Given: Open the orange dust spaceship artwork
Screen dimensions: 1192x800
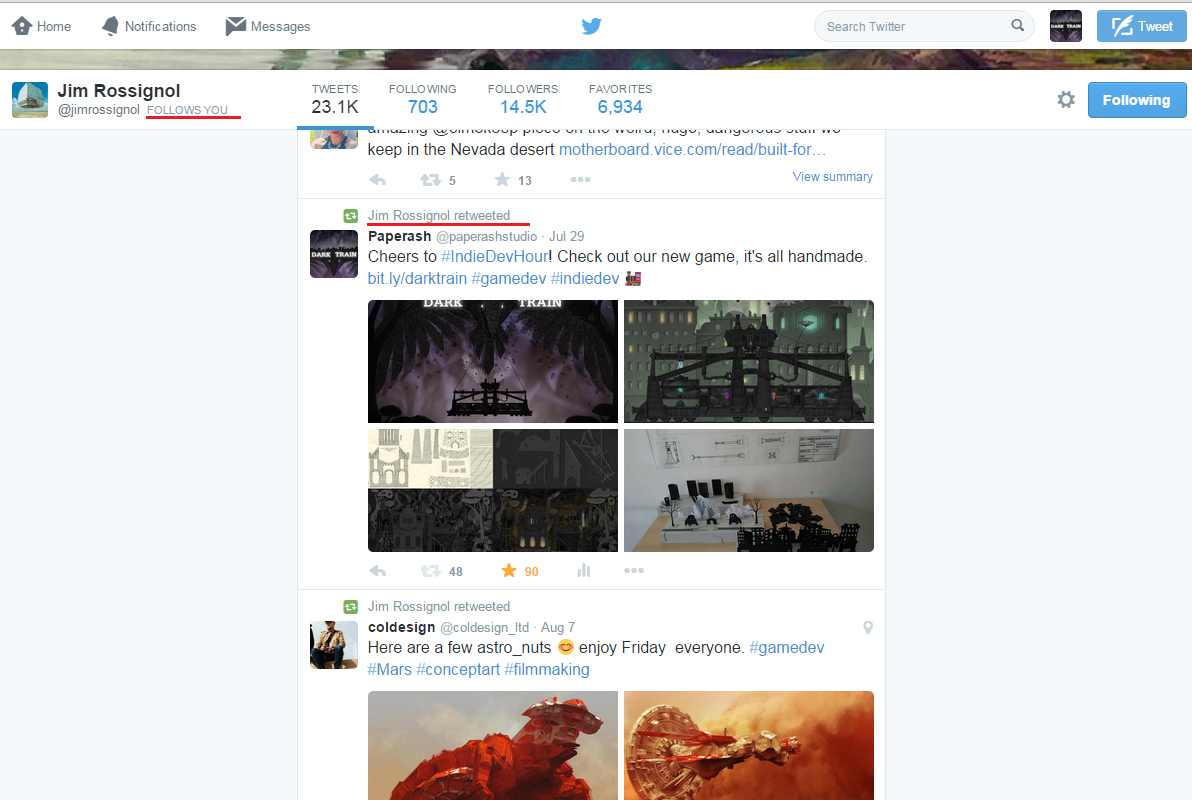Looking at the screenshot, I should click(749, 745).
